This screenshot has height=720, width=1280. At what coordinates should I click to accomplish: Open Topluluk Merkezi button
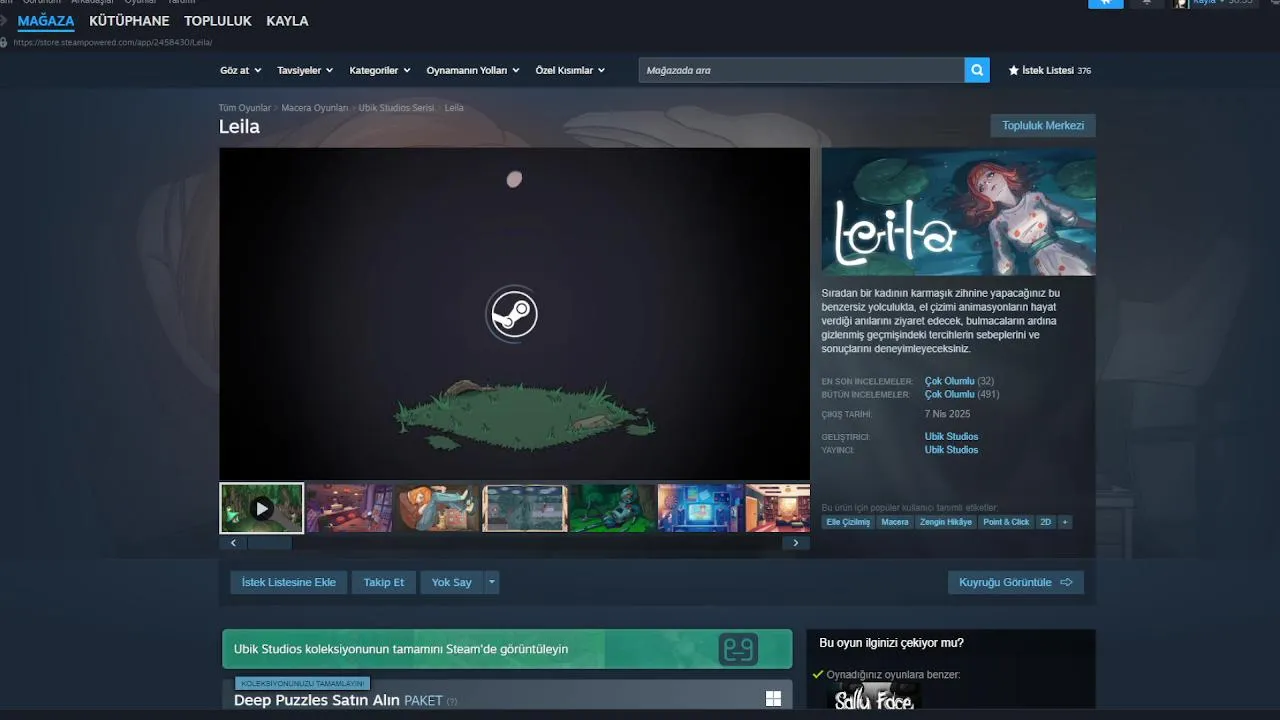click(x=1043, y=125)
